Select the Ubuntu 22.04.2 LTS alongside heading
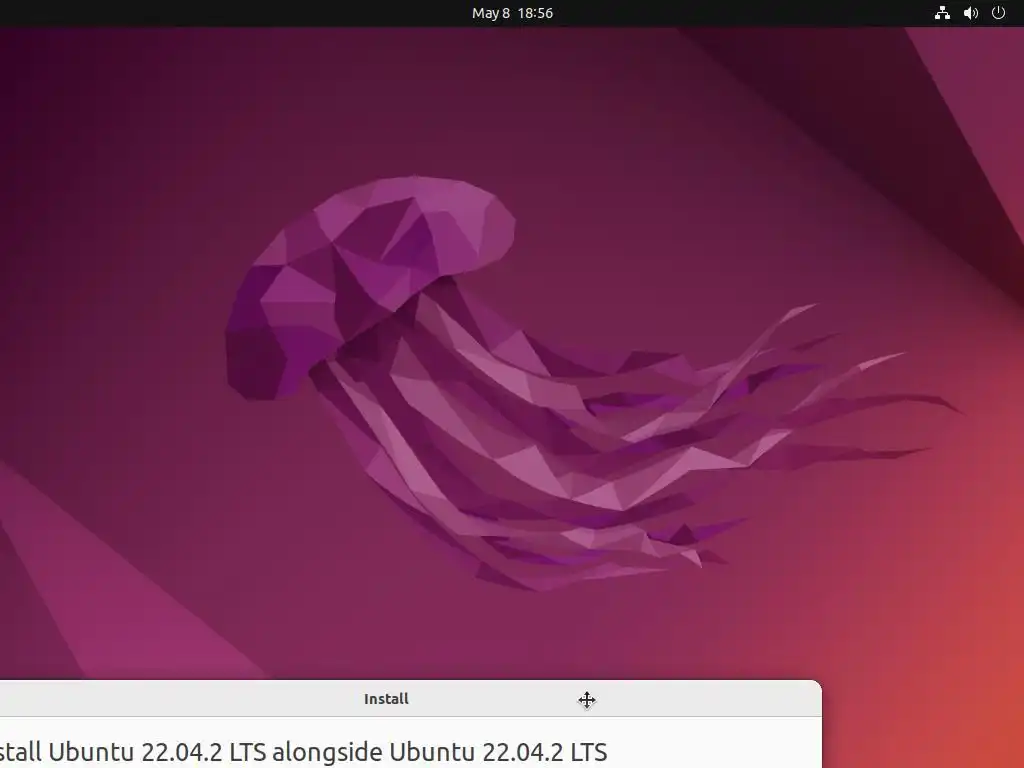The image size is (1024, 768). tap(303, 752)
